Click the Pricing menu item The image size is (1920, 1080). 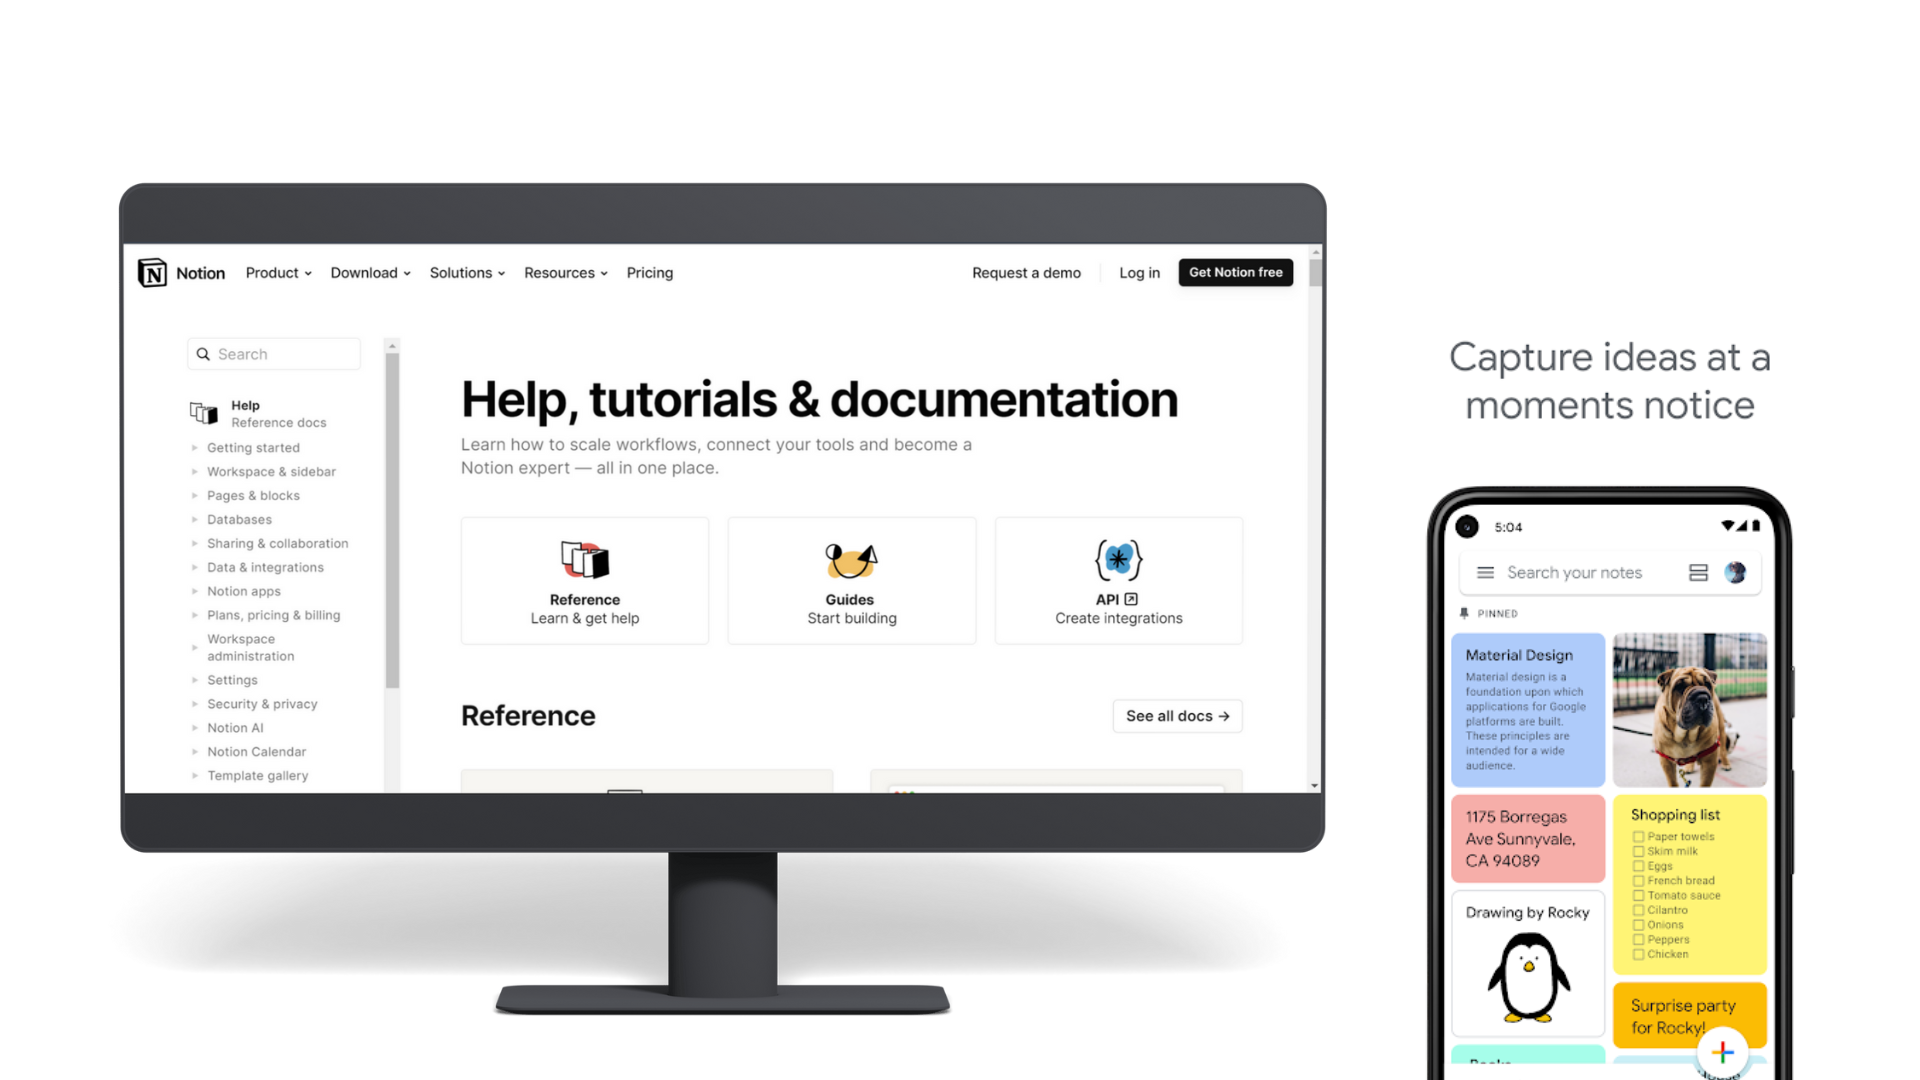tap(650, 272)
